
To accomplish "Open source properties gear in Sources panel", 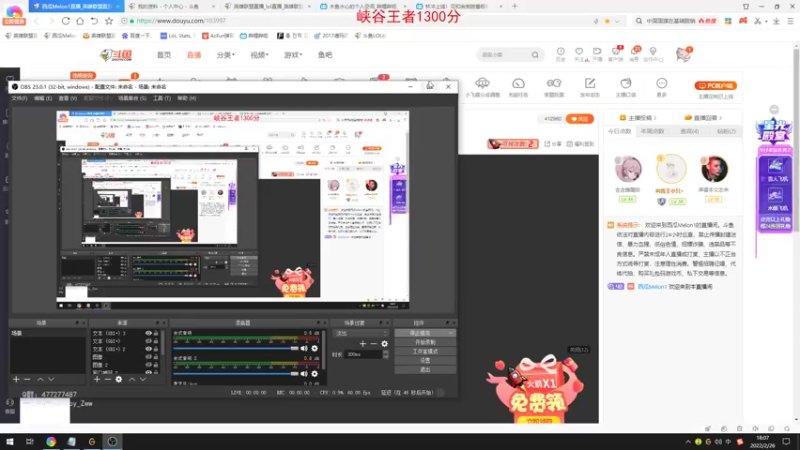I will (x=119, y=380).
